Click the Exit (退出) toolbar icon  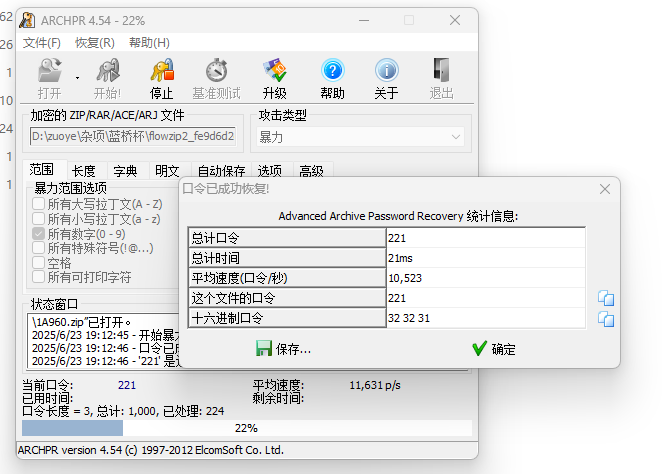[x=441, y=70]
